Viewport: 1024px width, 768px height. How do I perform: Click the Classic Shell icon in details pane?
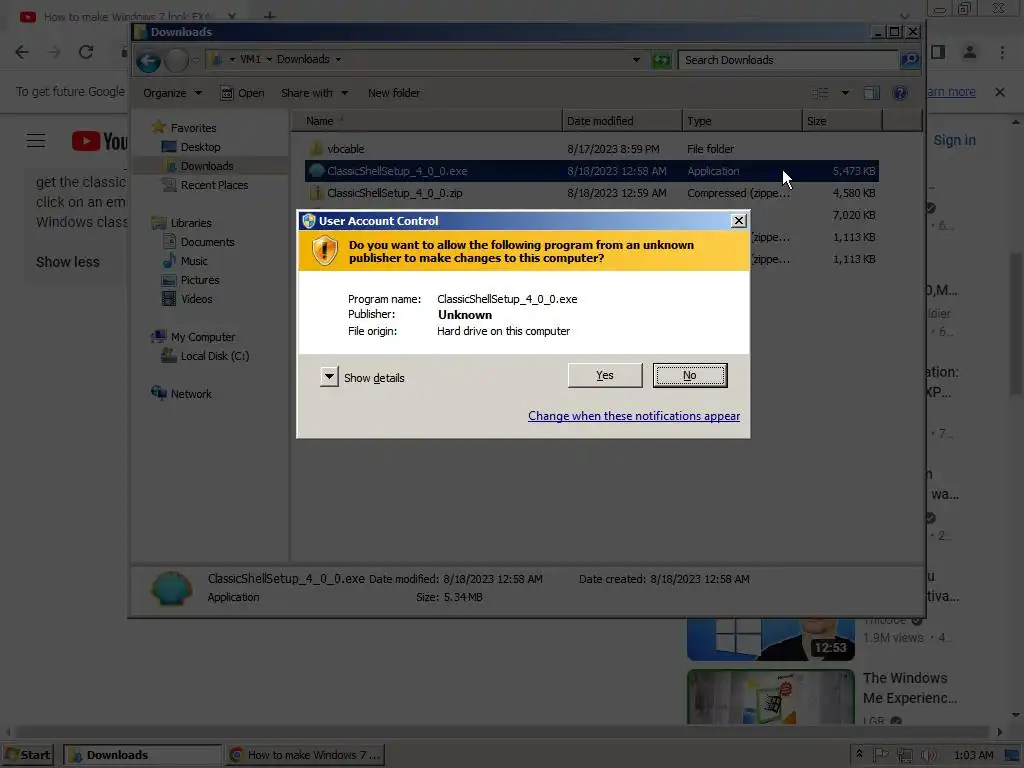point(171,588)
